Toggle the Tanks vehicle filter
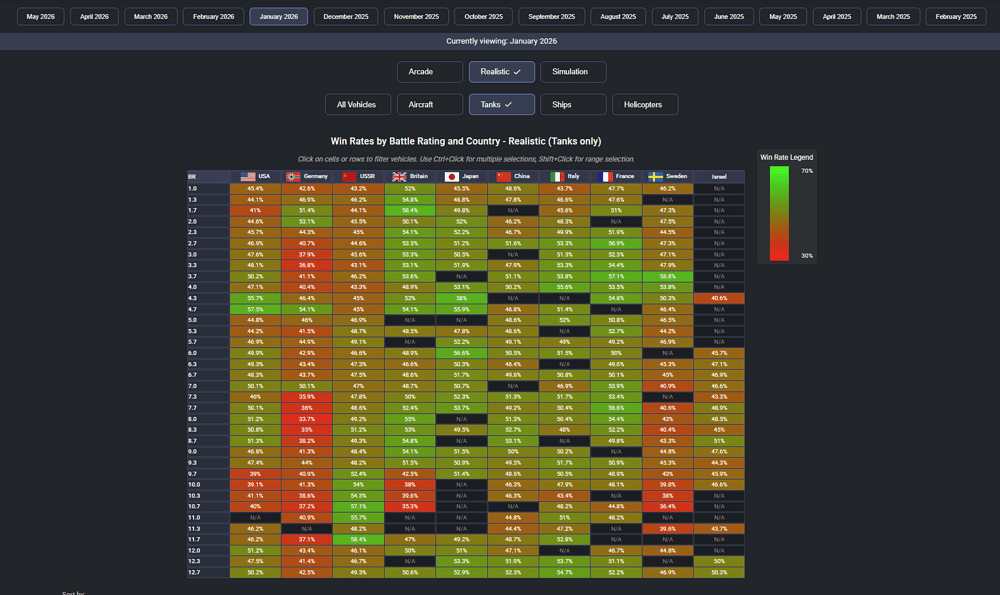This screenshot has height=595, width=1000. click(x=502, y=105)
